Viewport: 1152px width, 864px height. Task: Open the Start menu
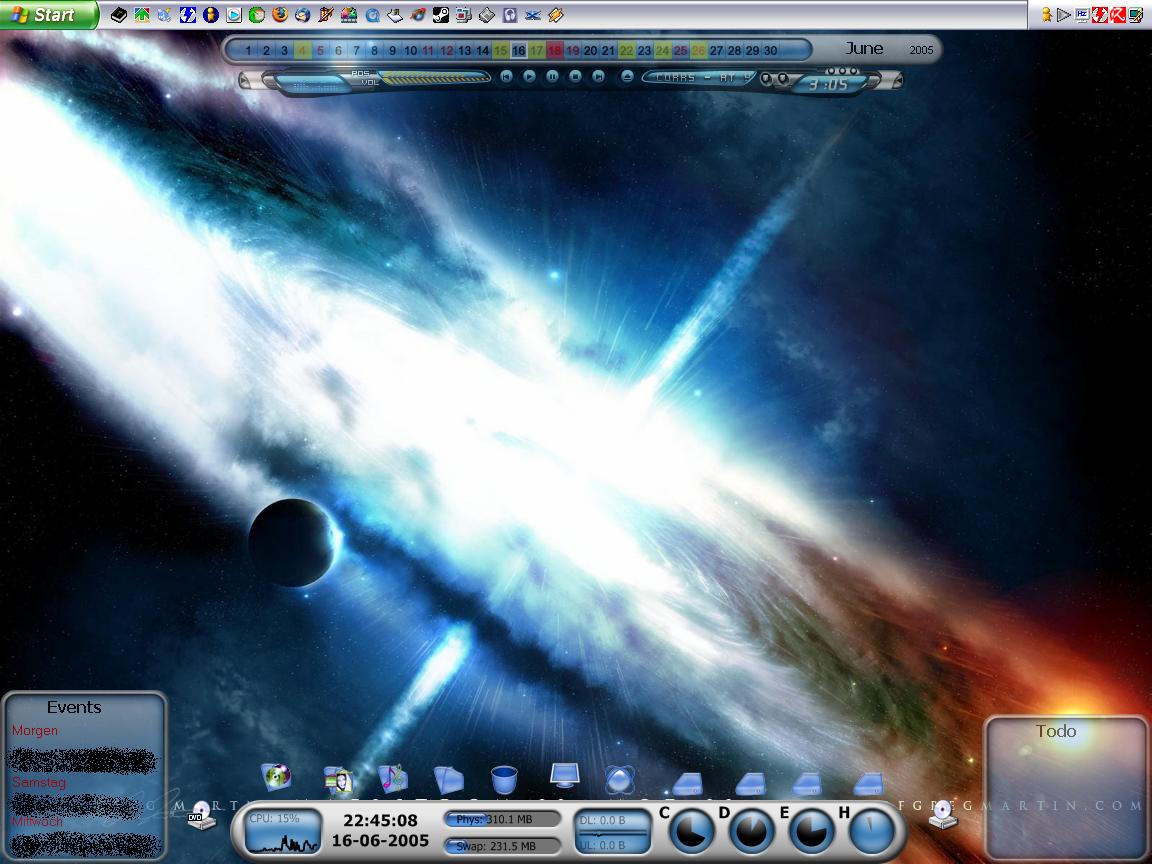click(48, 15)
